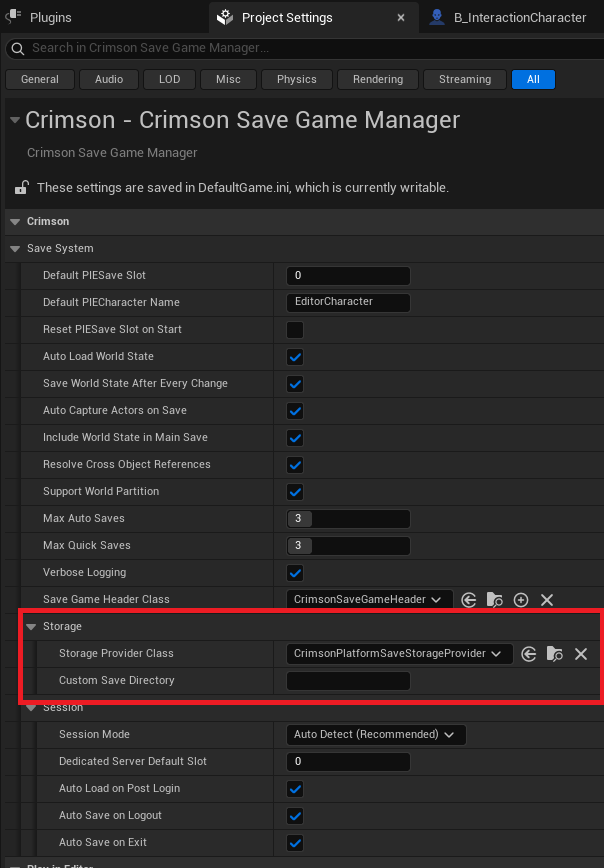This screenshot has width=604, height=868.
Task: Toggle Auto Load on Post Login
Action: pos(295,789)
